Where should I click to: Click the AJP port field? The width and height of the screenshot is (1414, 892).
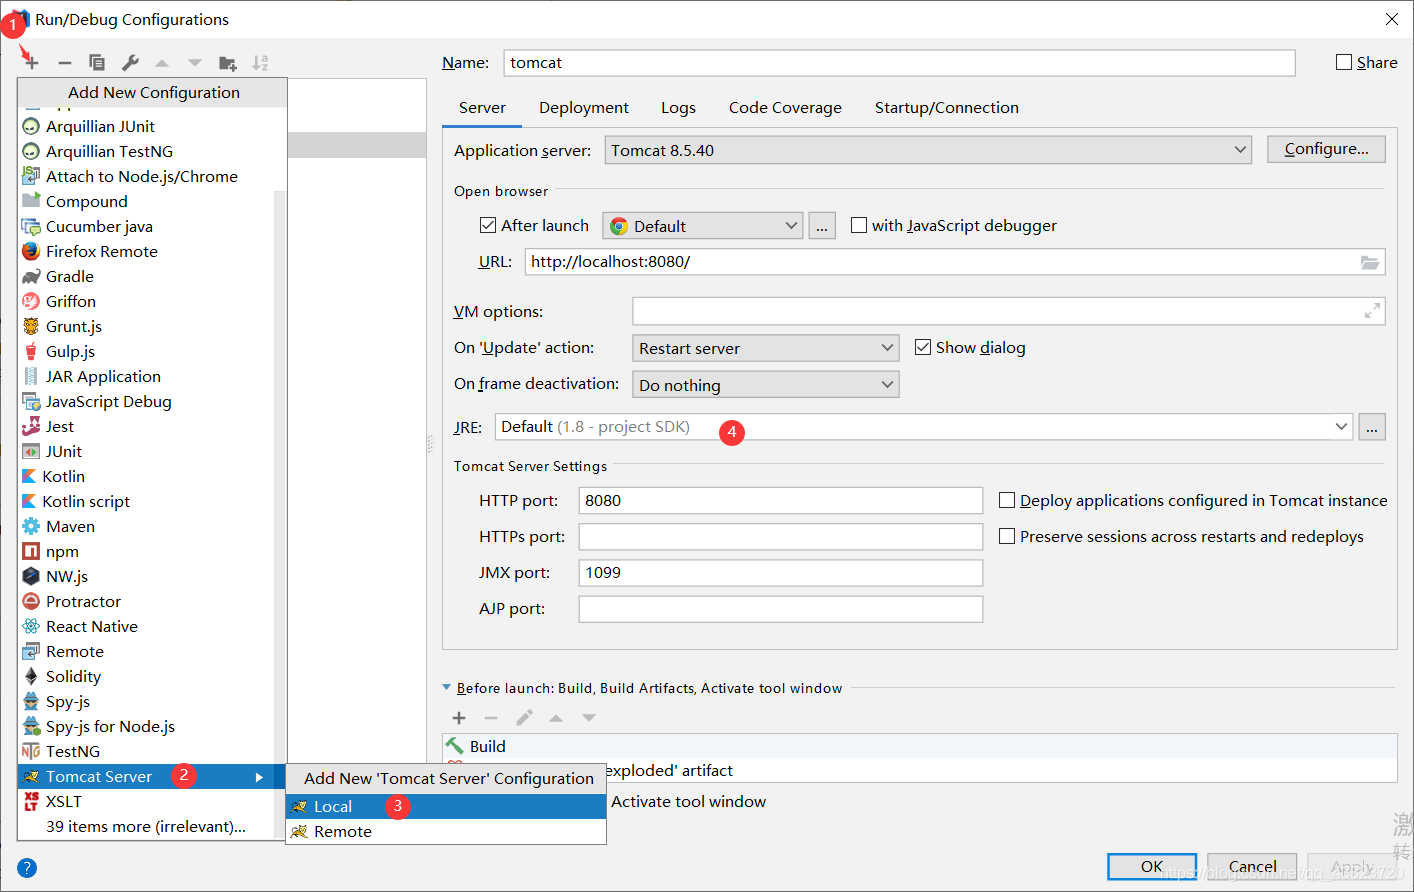pyautogui.click(x=781, y=609)
